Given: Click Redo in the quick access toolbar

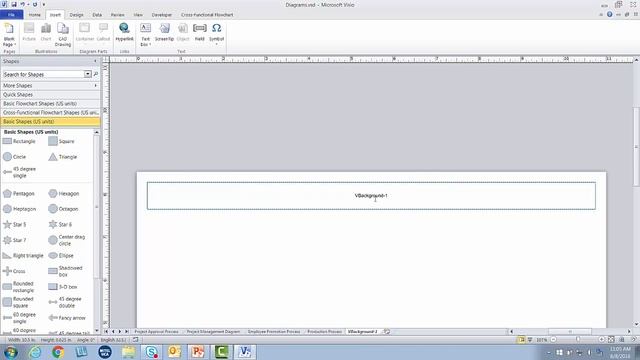Looking at the screenshot, I should pyautogui.click(x=35, y=4).
